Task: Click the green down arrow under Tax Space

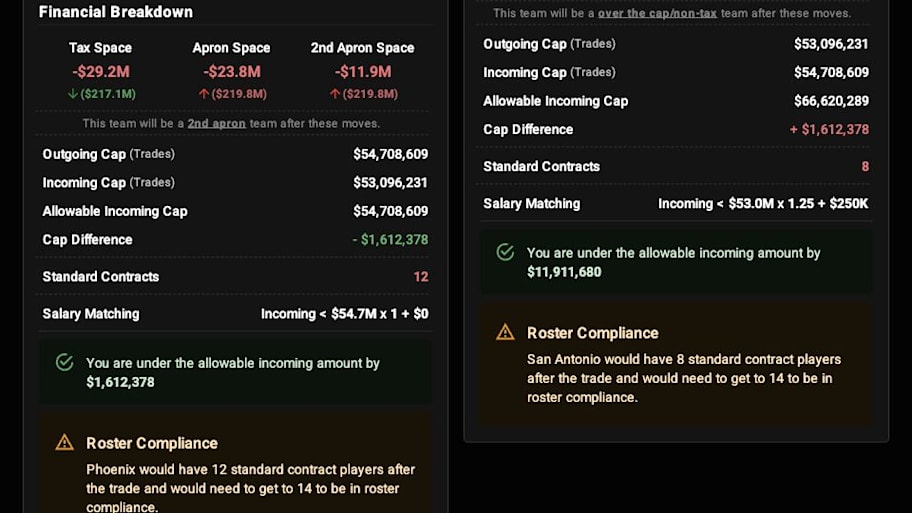Action: point(72,94)
